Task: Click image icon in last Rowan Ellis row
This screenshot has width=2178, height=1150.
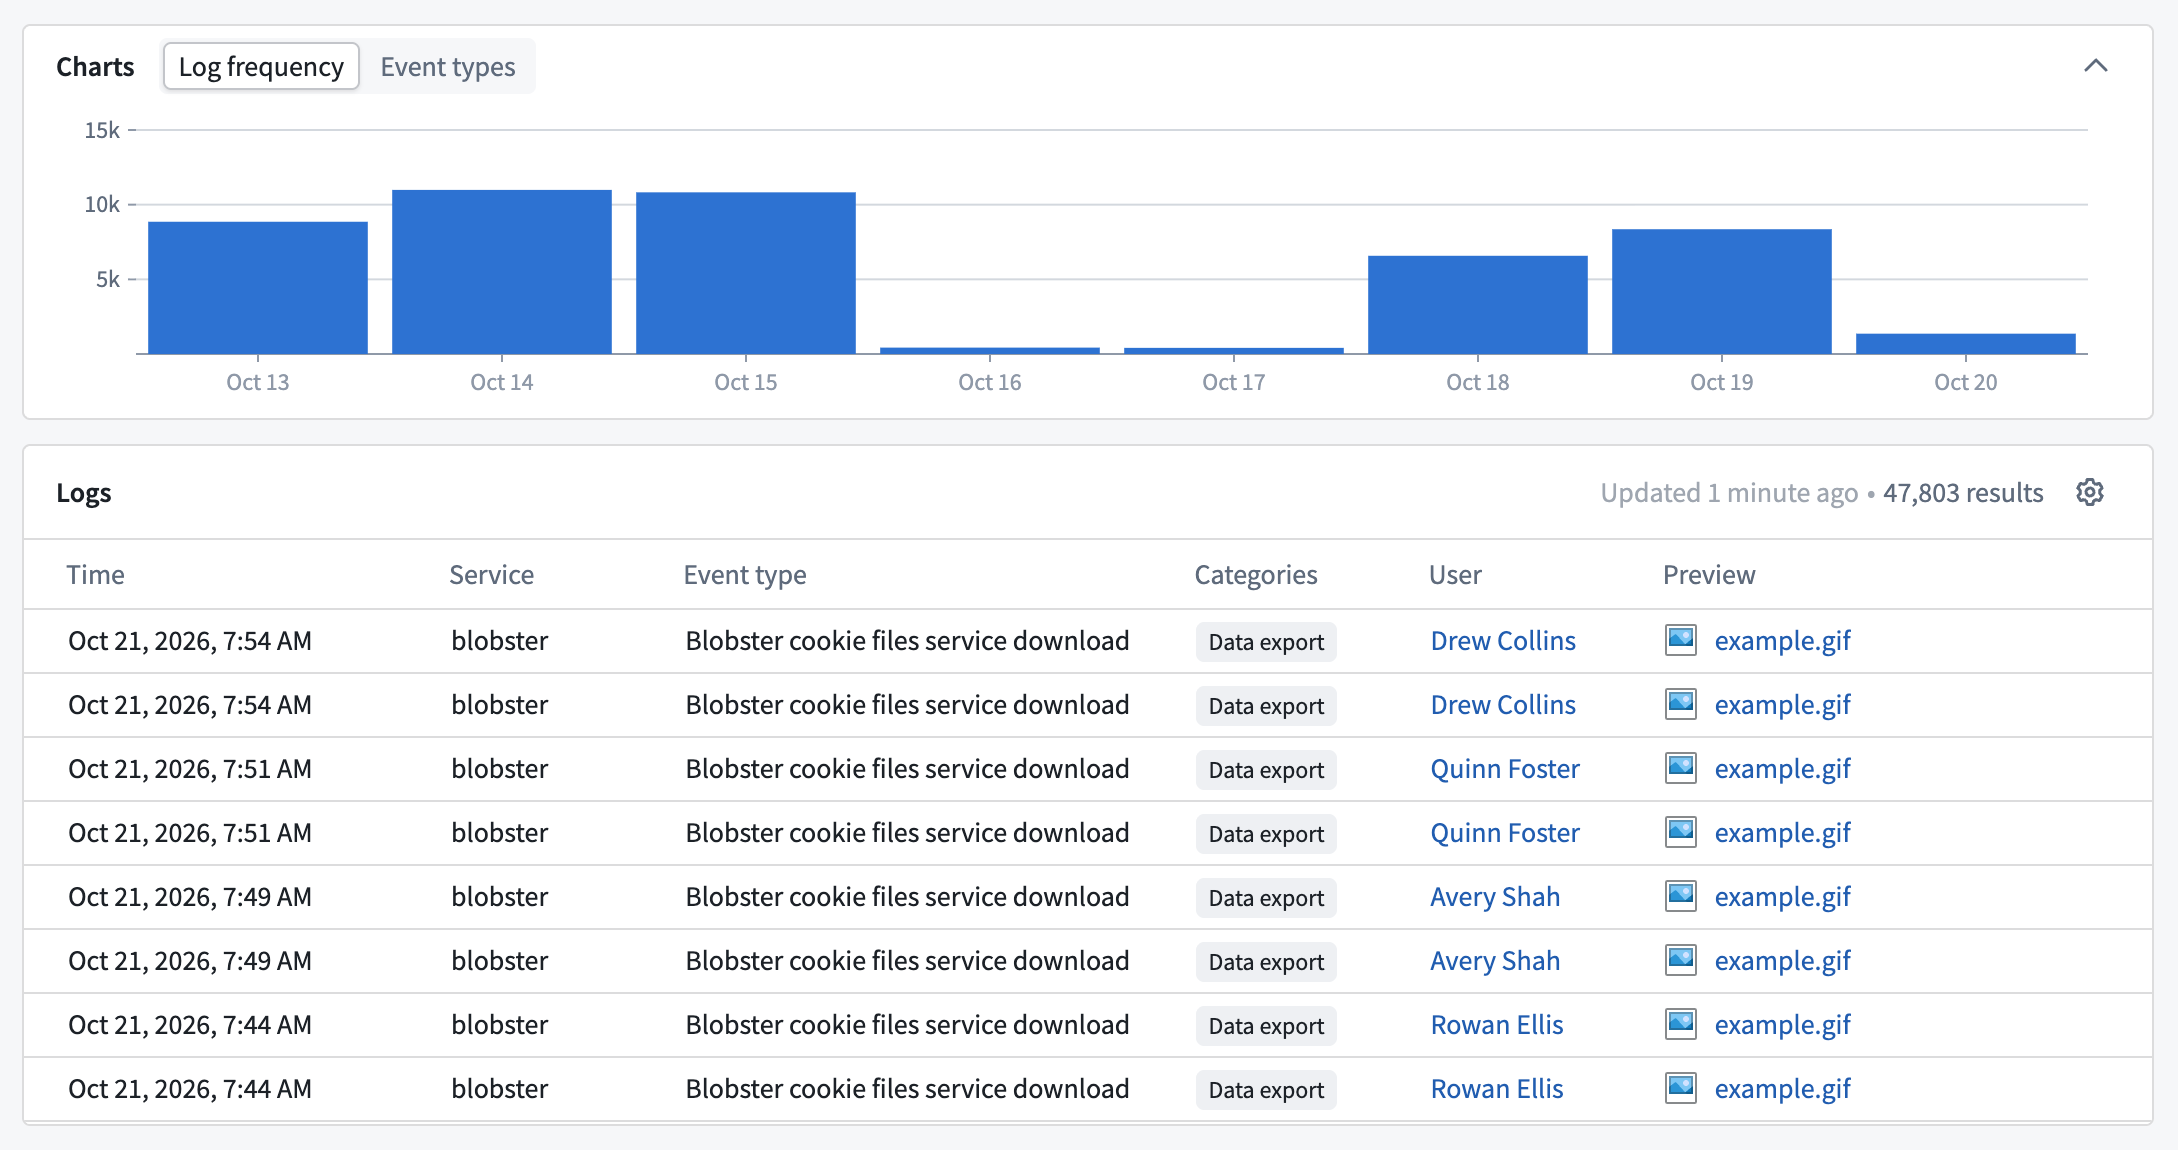Action: (1681, 1088)
